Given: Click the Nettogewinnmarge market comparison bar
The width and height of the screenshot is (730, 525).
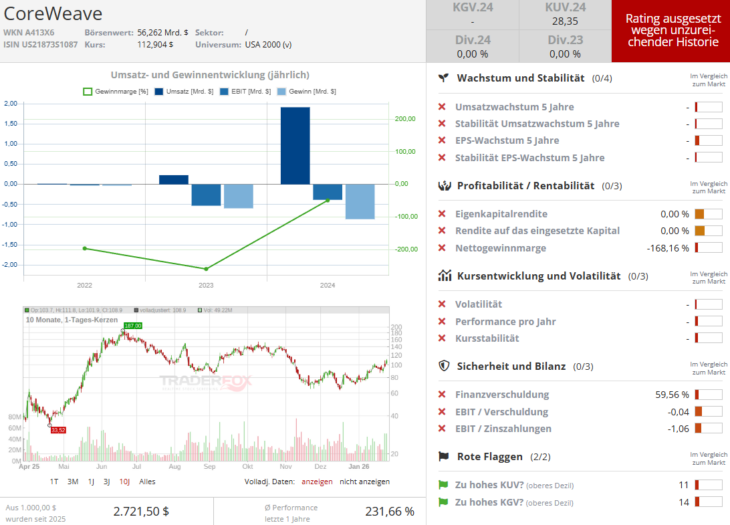Looking at the screenshot, I should tap(708, 248).
